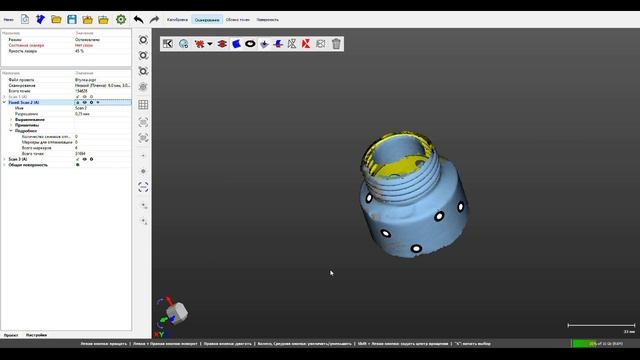Click the grey box icon before trash

point(320,44)
